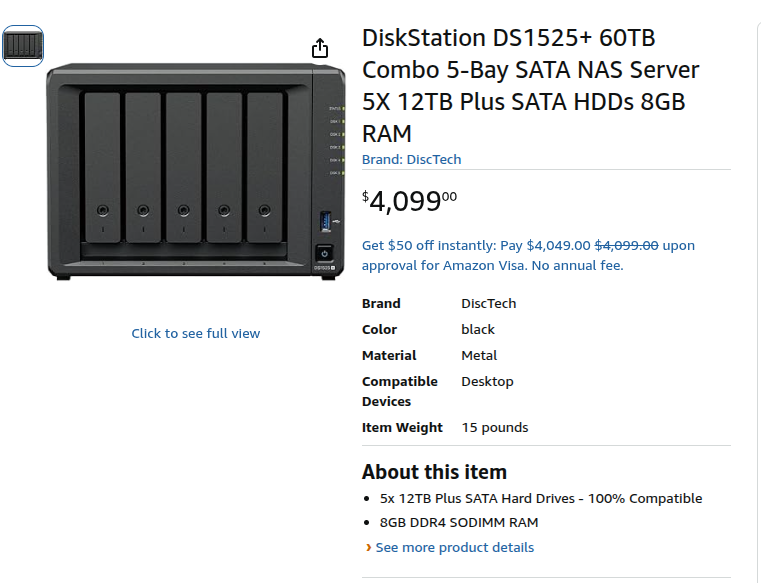Click the 5x 12TB Plus SATA bullet
The image size is (761, 583).
[541, 498]
